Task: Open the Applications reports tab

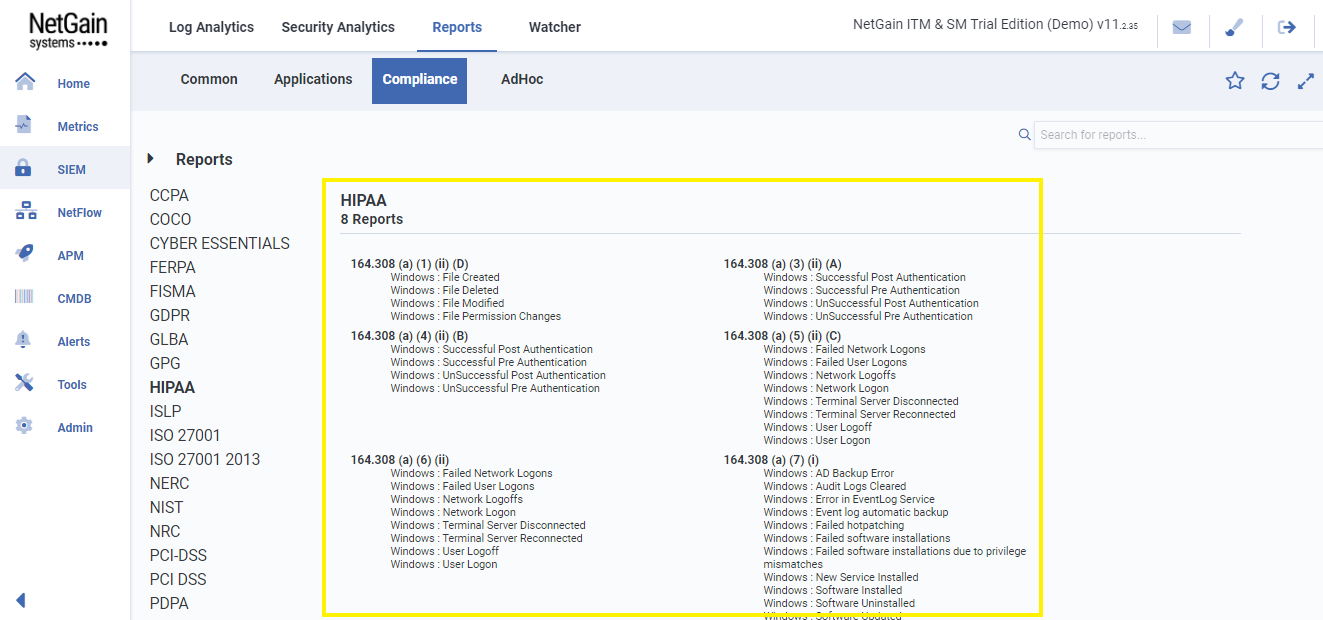Action: 313,79
